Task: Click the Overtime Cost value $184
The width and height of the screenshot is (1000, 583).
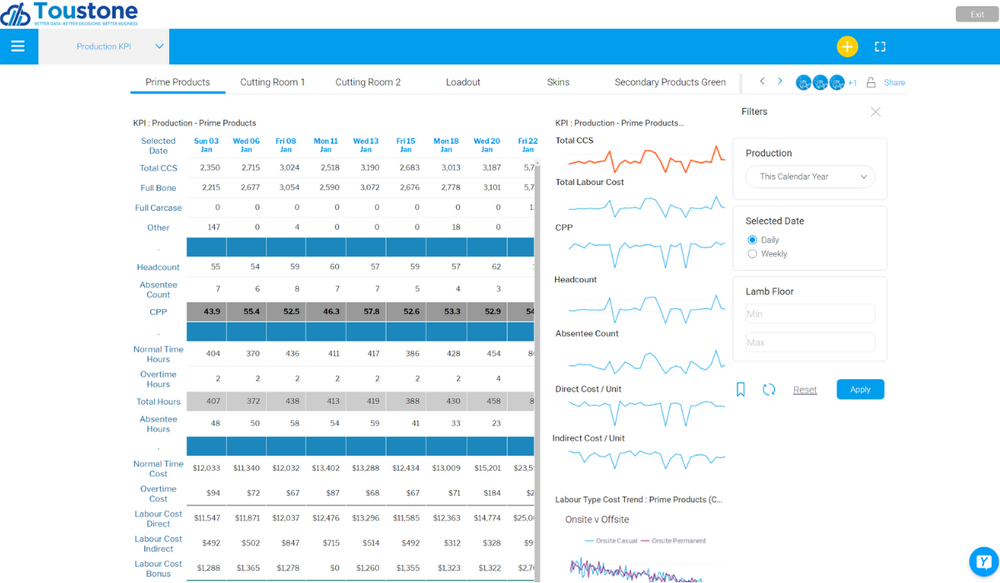Action: (492, 493)
